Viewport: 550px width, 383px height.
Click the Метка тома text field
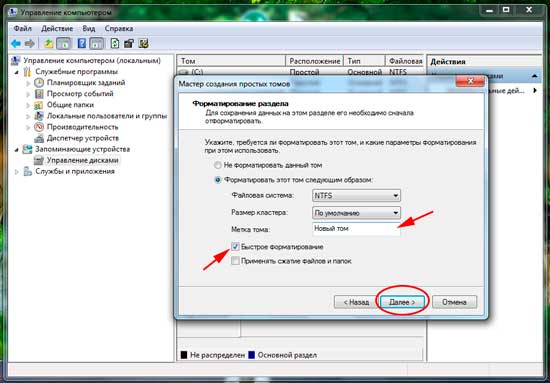[356, 229]
